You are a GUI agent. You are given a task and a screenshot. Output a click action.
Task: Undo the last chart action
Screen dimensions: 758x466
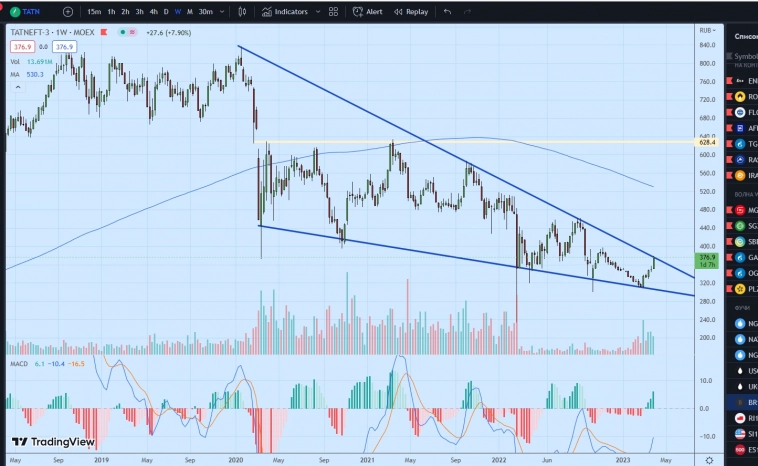(447, 12)
